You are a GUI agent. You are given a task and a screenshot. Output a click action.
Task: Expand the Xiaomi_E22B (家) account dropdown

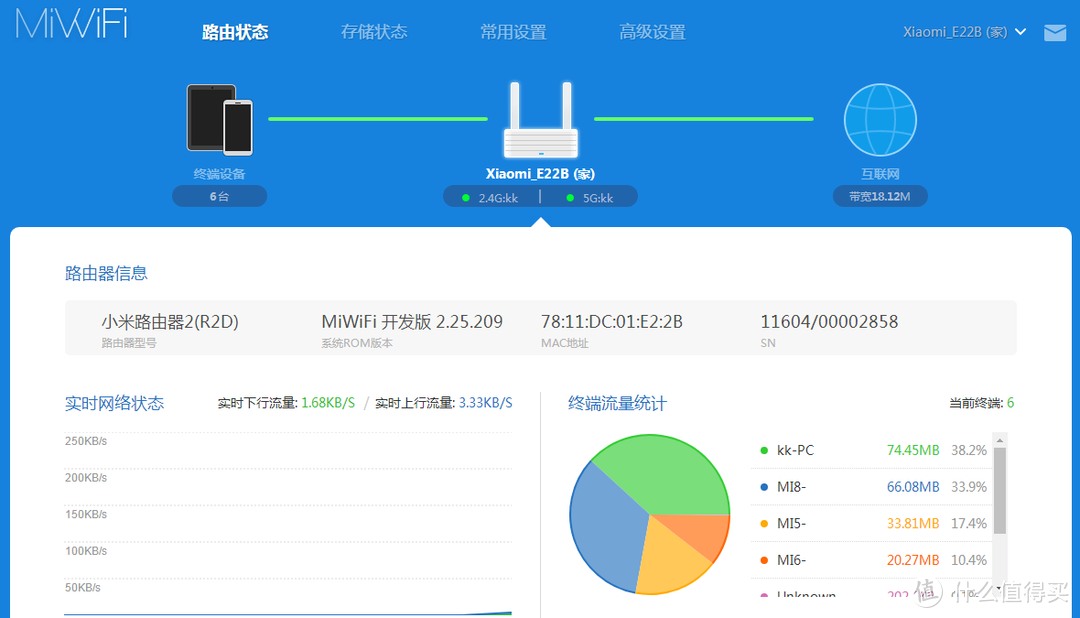pyautogui.click(x=964, y=32)
